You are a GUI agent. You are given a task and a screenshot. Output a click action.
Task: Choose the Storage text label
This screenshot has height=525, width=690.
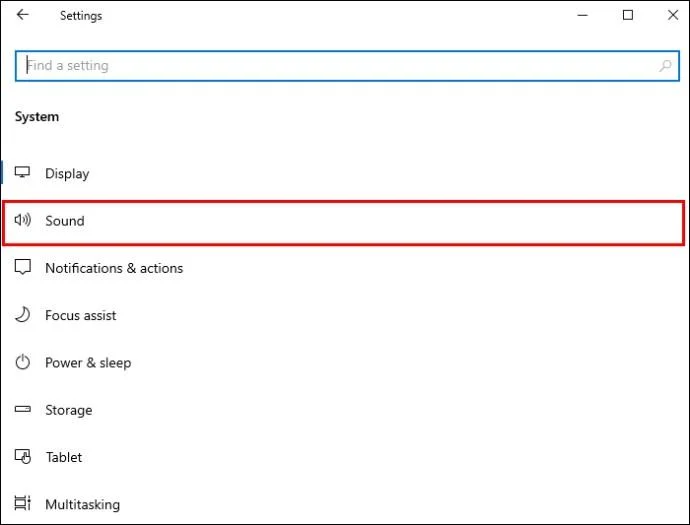point(68,410)
